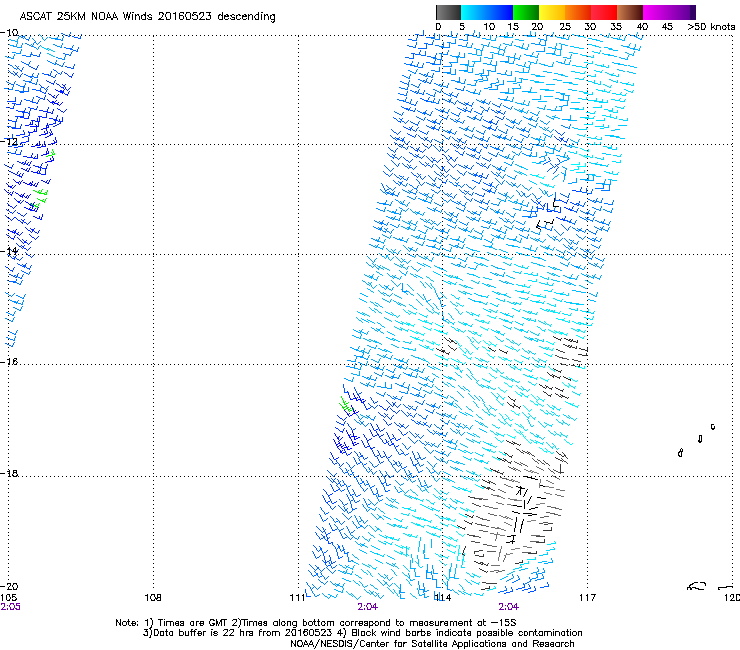The image size is (740, 650).
Task: Click the '2:04' time label between 111 and 114
Action: 368,607
